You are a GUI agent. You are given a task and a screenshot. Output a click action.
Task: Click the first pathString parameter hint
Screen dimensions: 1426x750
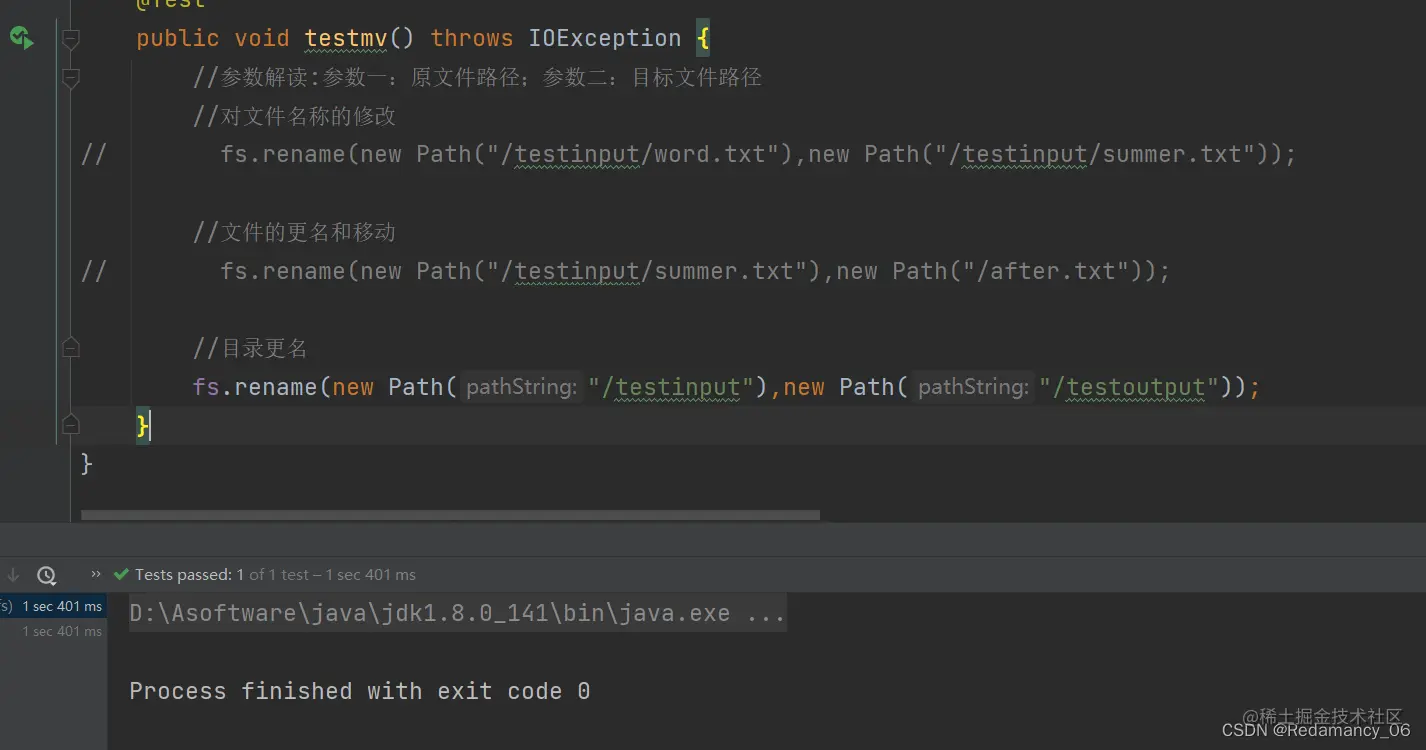(x=522, y=387)
